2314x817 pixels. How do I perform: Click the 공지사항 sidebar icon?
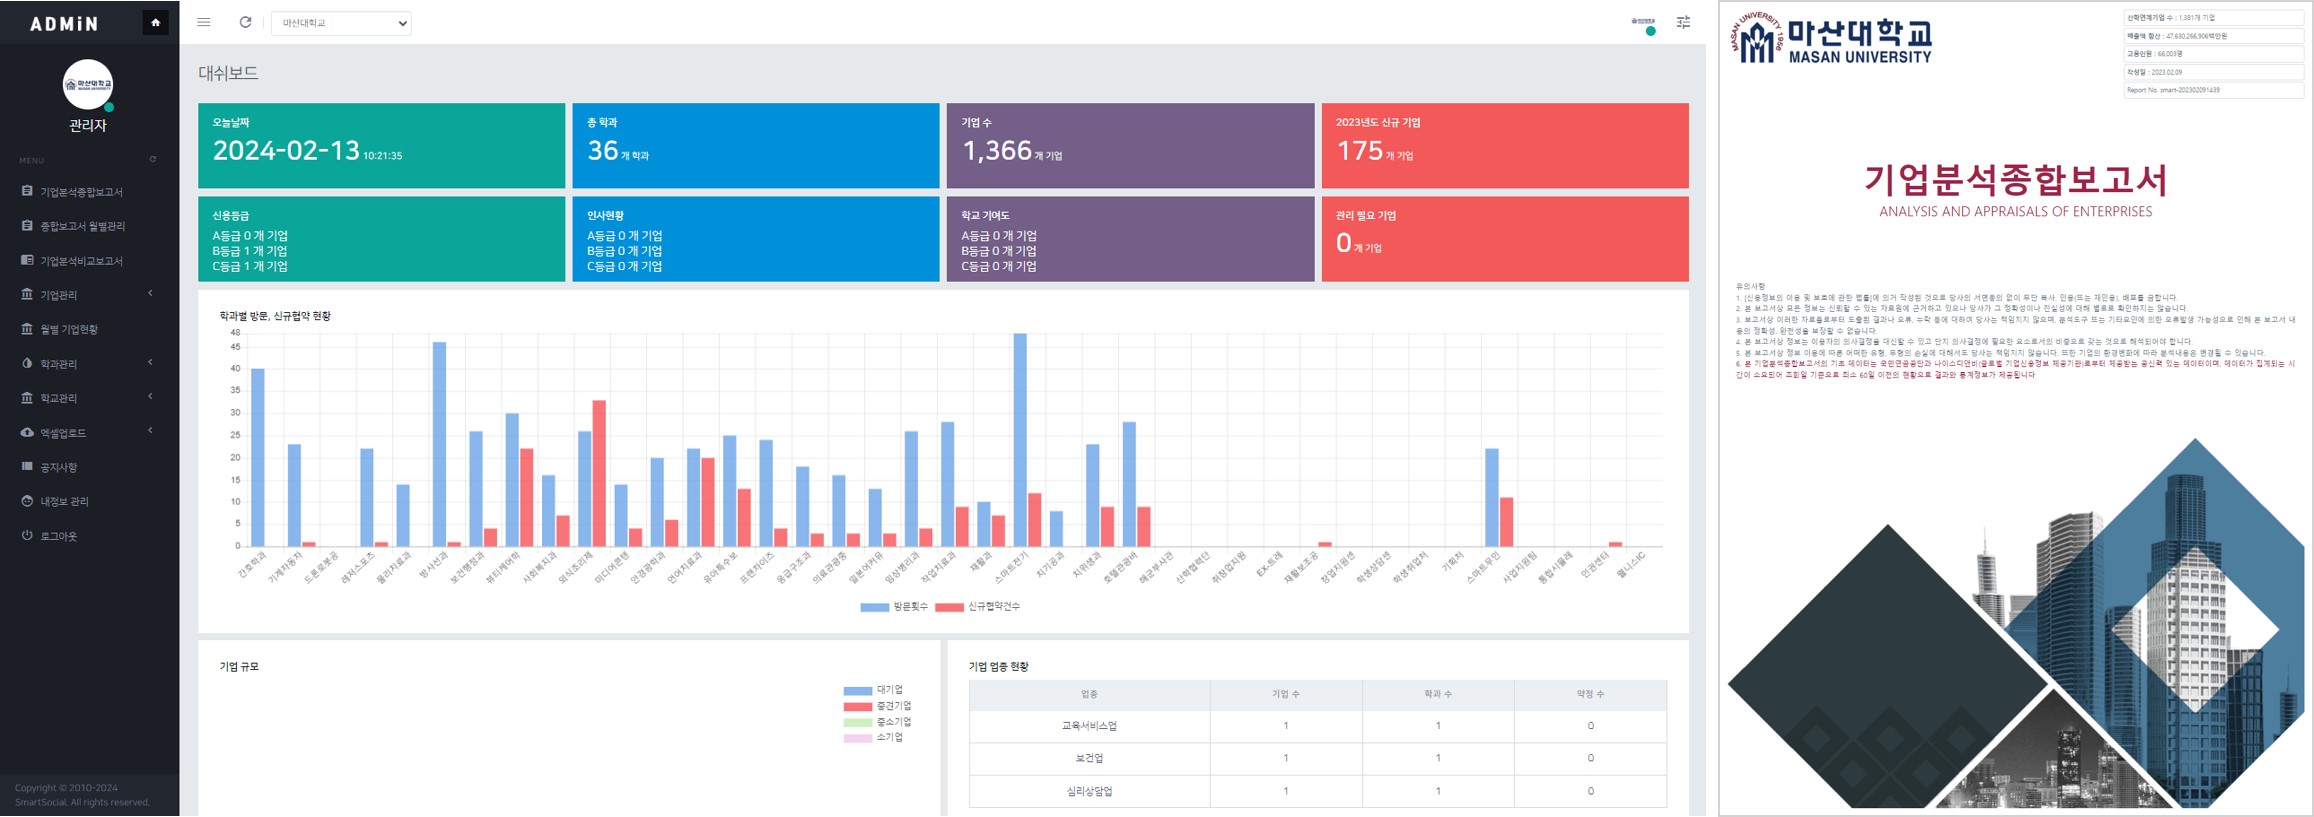(27, 466)
